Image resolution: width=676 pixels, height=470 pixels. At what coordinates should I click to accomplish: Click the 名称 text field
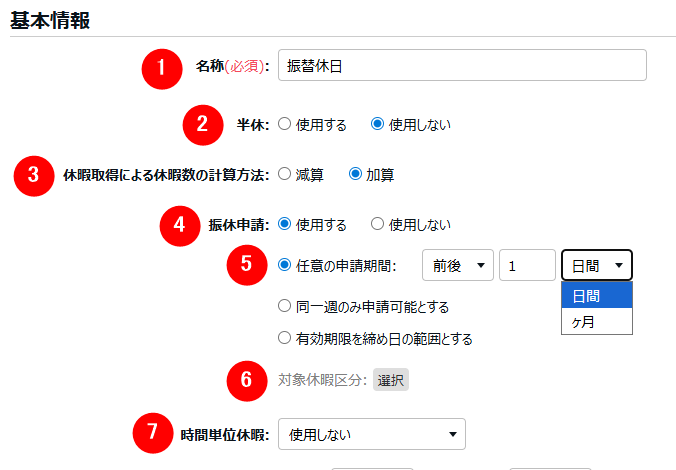(461, 66)
